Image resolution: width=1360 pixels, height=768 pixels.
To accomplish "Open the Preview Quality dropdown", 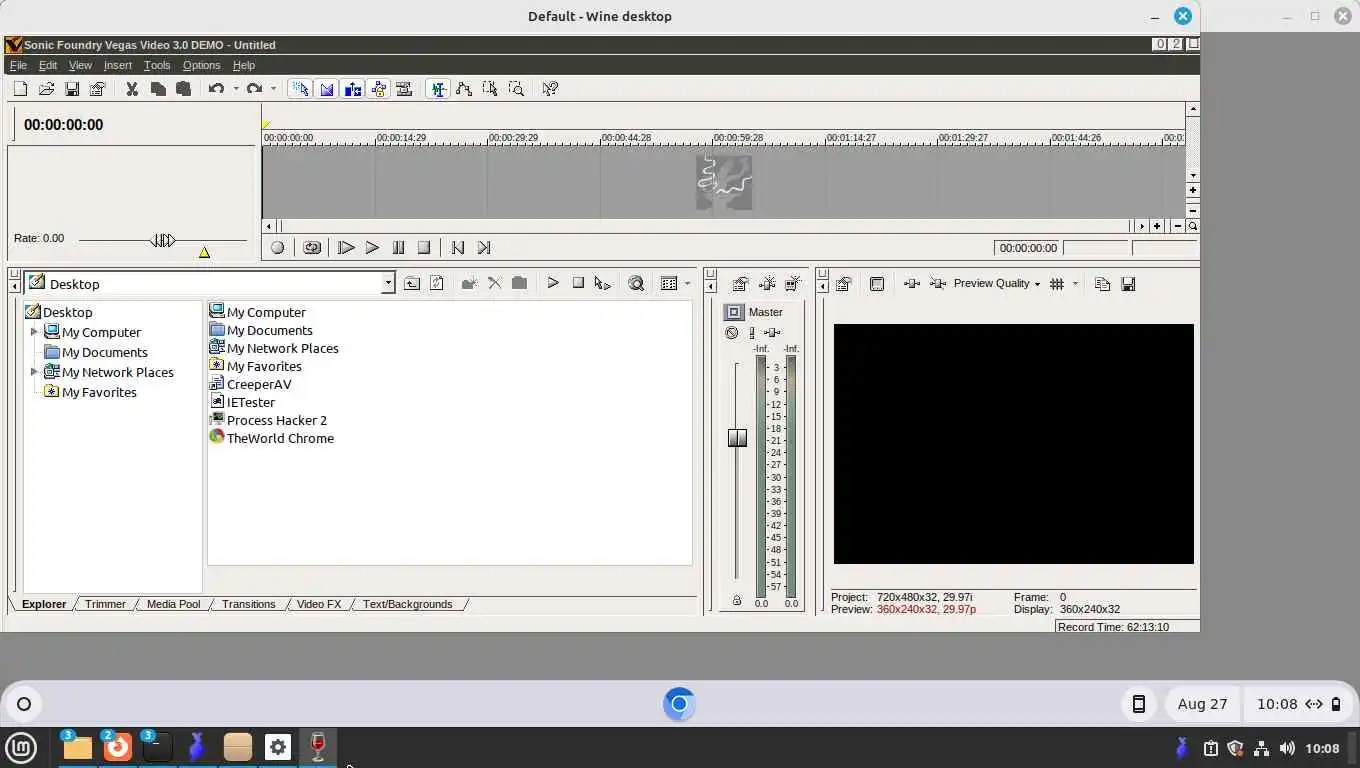I will [996, 284].
